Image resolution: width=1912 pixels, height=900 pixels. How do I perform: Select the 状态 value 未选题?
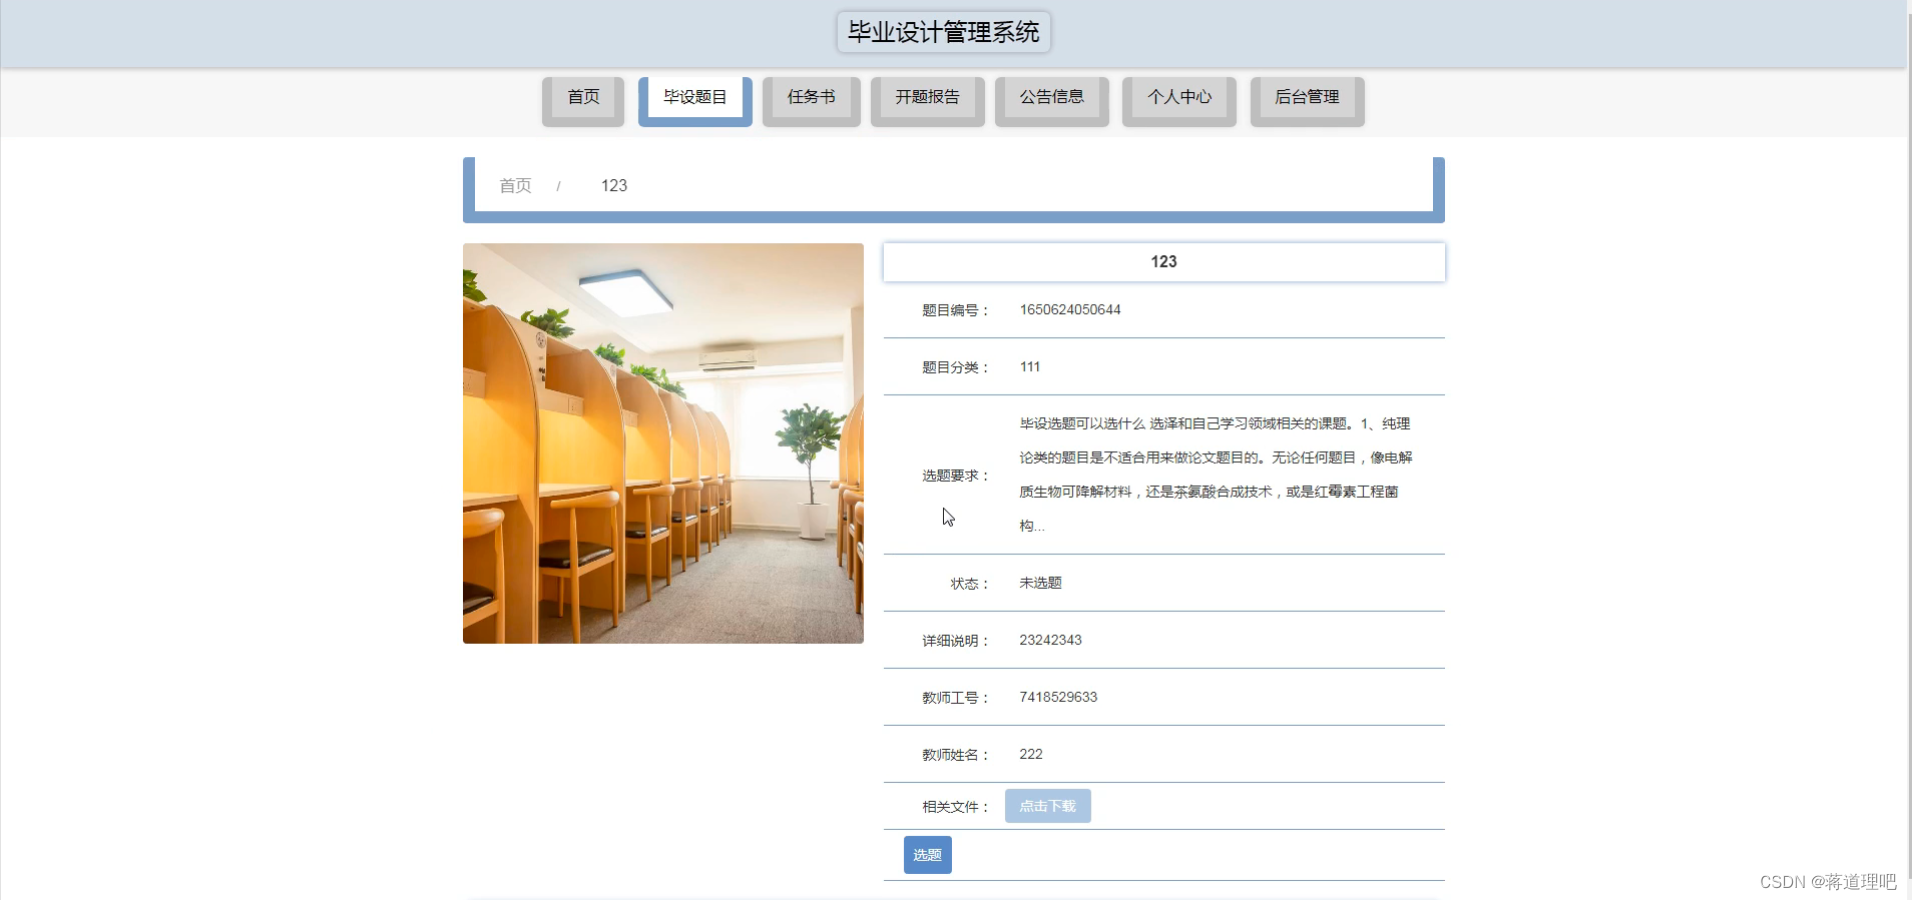1039,583
